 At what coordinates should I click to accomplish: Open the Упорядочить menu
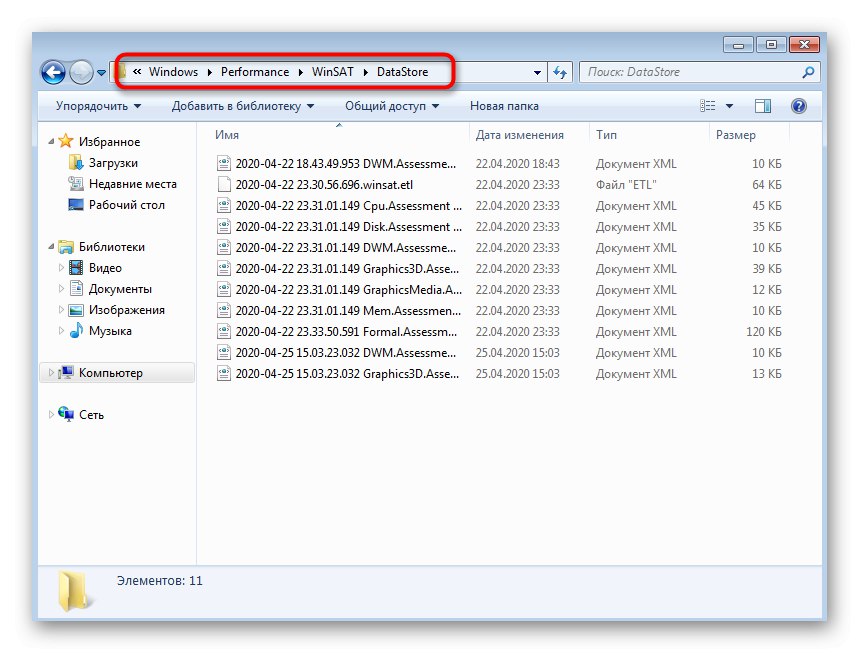click(98, 106)
